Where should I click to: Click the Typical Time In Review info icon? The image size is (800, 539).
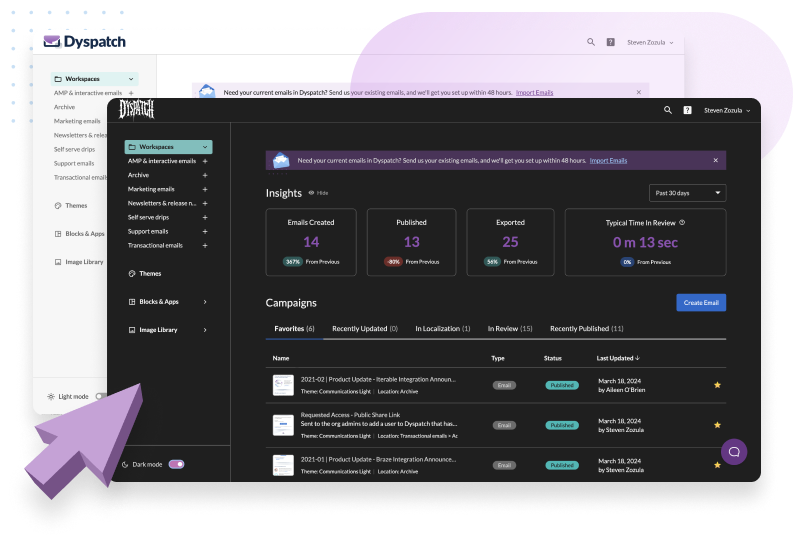(682, 223)
